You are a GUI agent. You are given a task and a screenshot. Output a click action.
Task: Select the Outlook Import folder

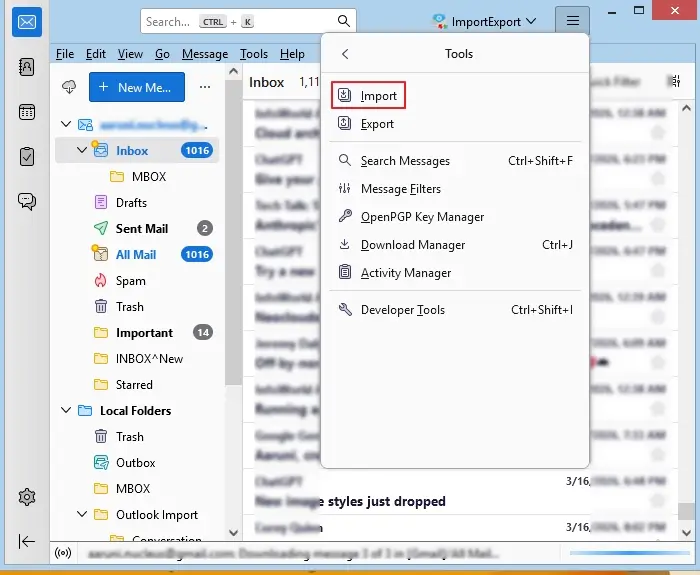137,514
